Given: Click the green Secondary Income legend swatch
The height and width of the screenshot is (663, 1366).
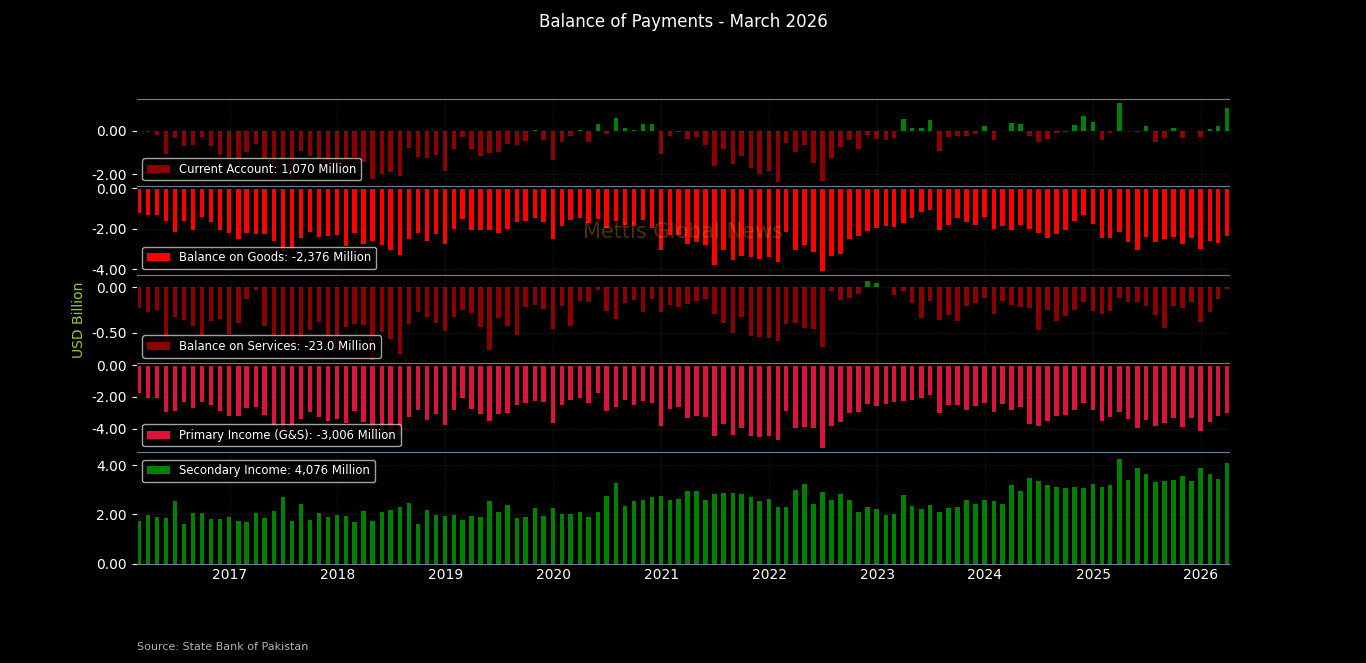Looking at the screenshot, I should tap(159, 471).
